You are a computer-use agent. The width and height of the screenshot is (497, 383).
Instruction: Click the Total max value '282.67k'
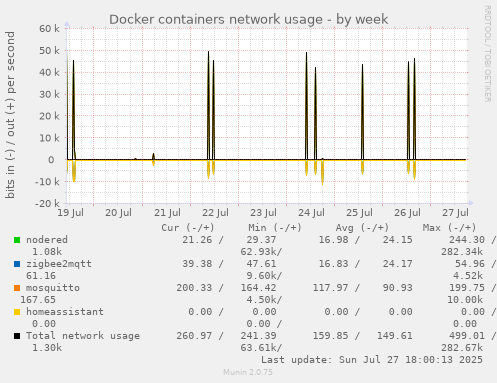coord(462,348)
